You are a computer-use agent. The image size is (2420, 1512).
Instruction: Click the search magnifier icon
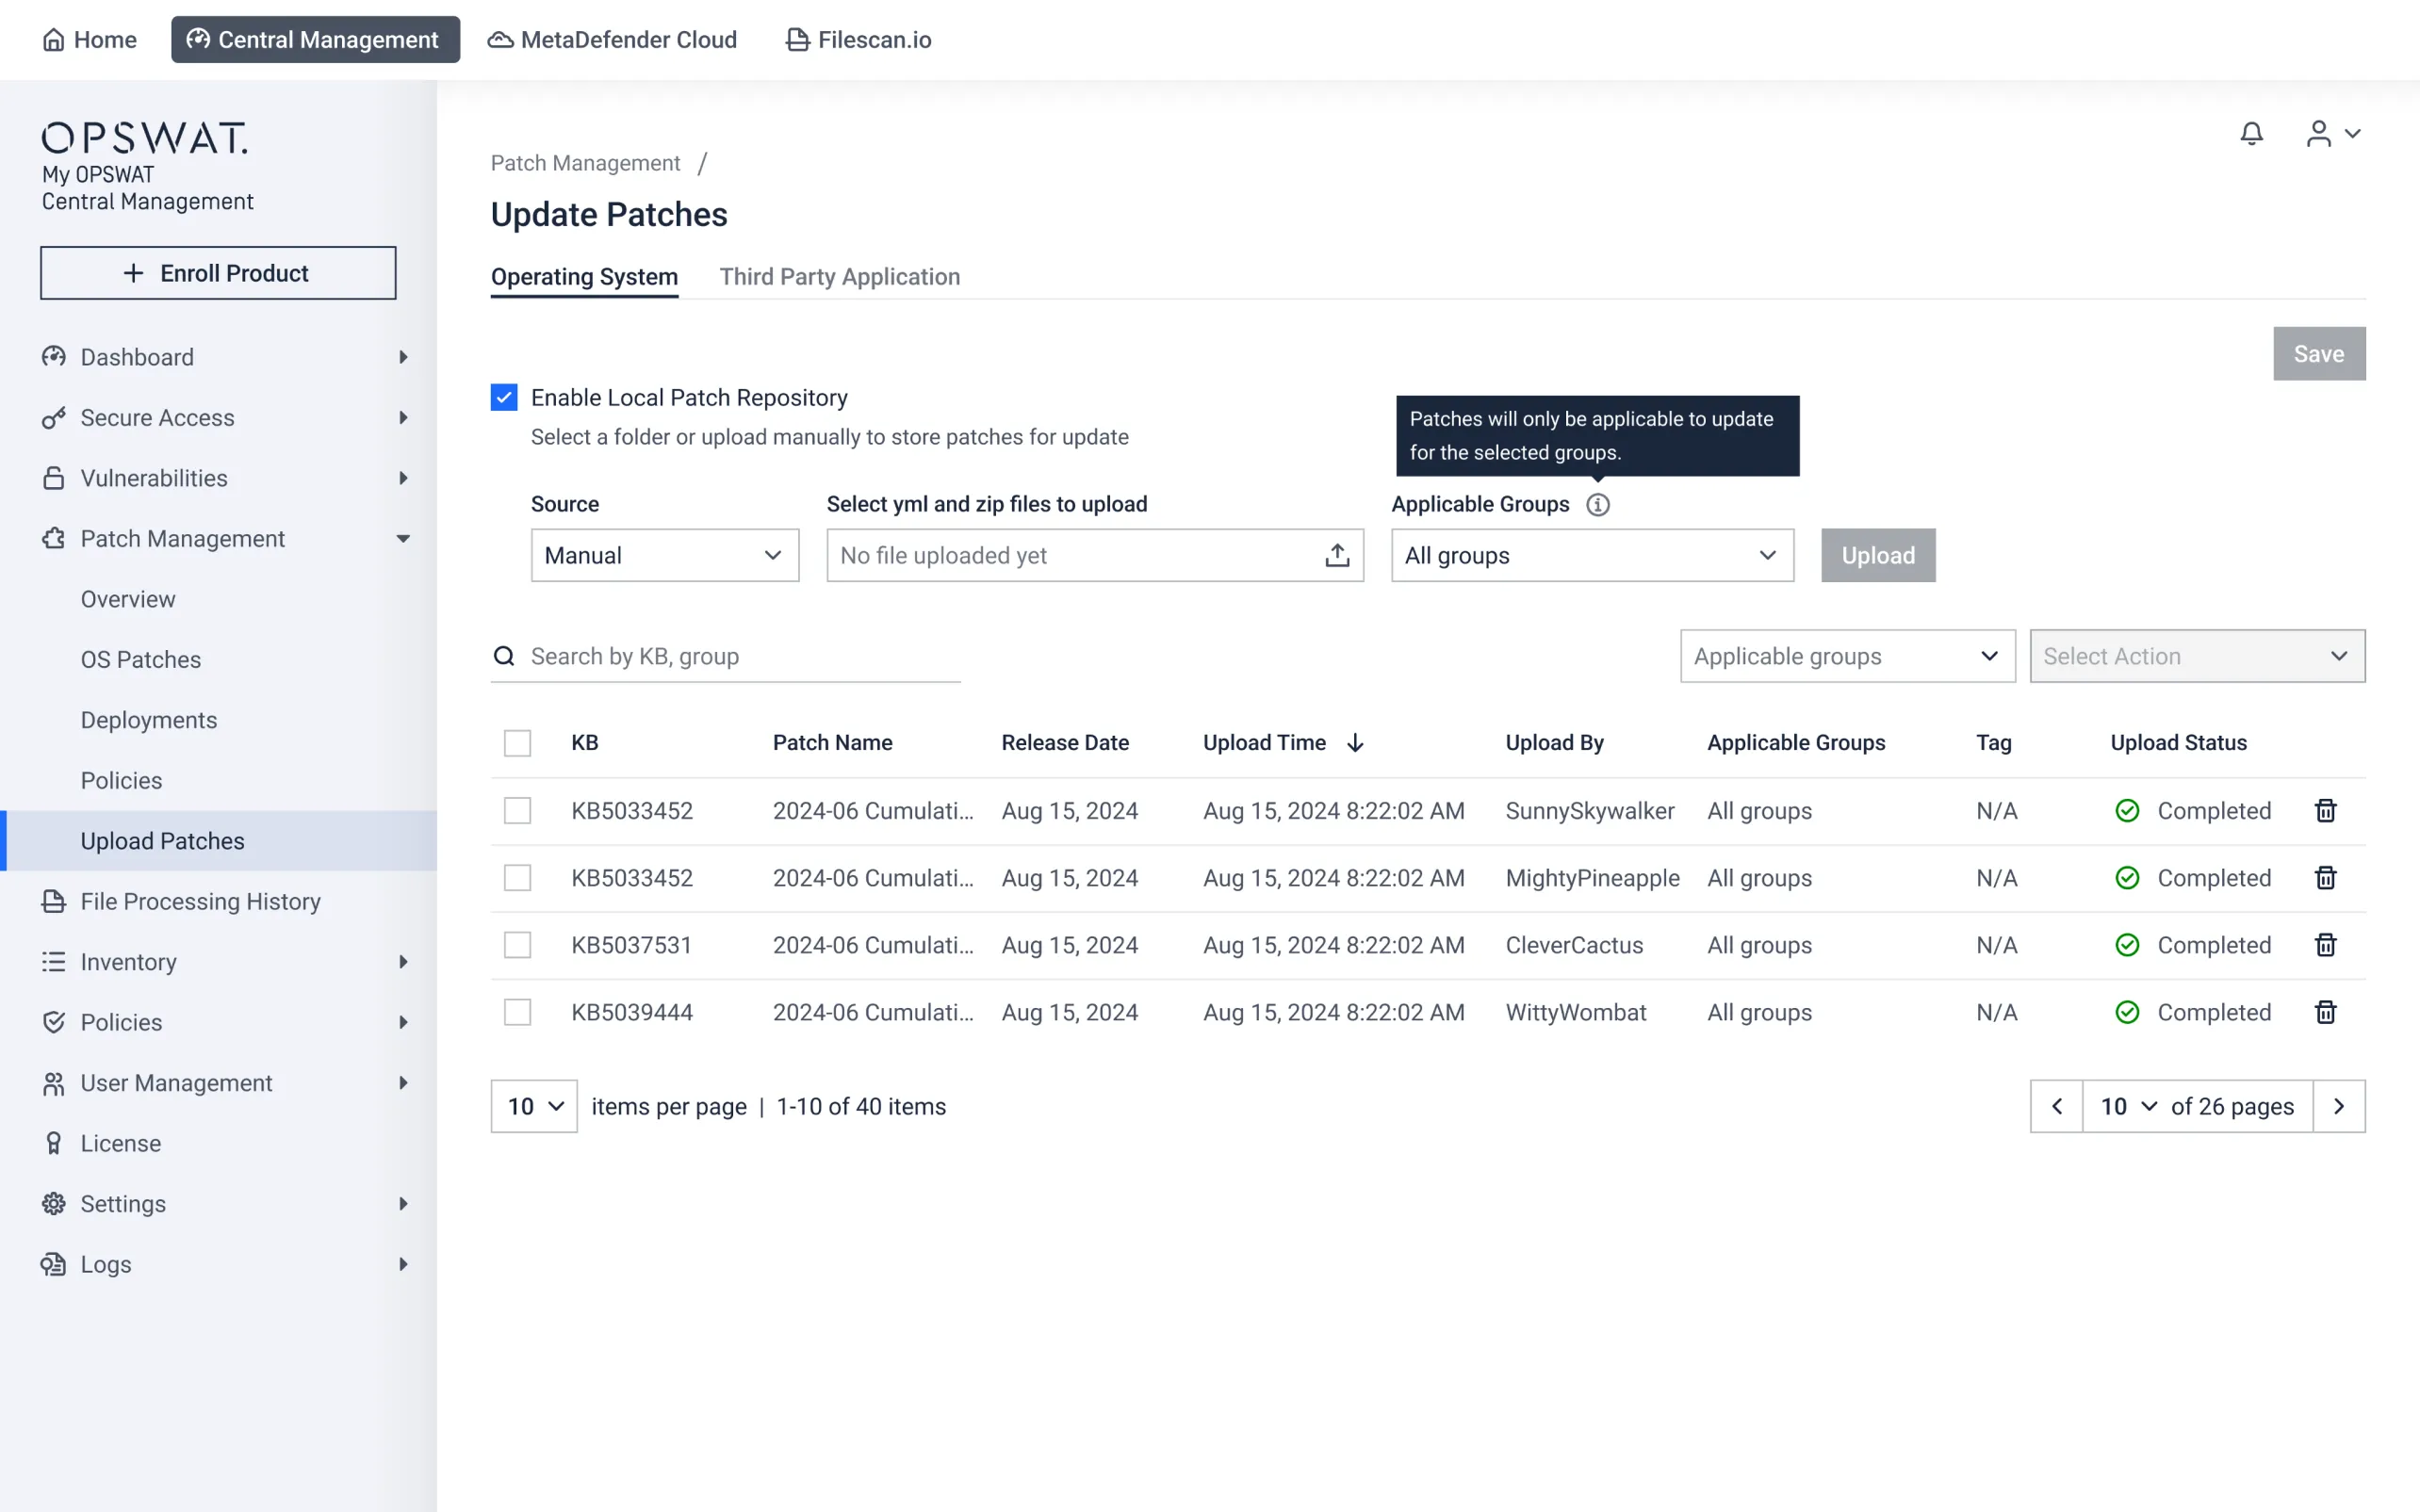504,656
